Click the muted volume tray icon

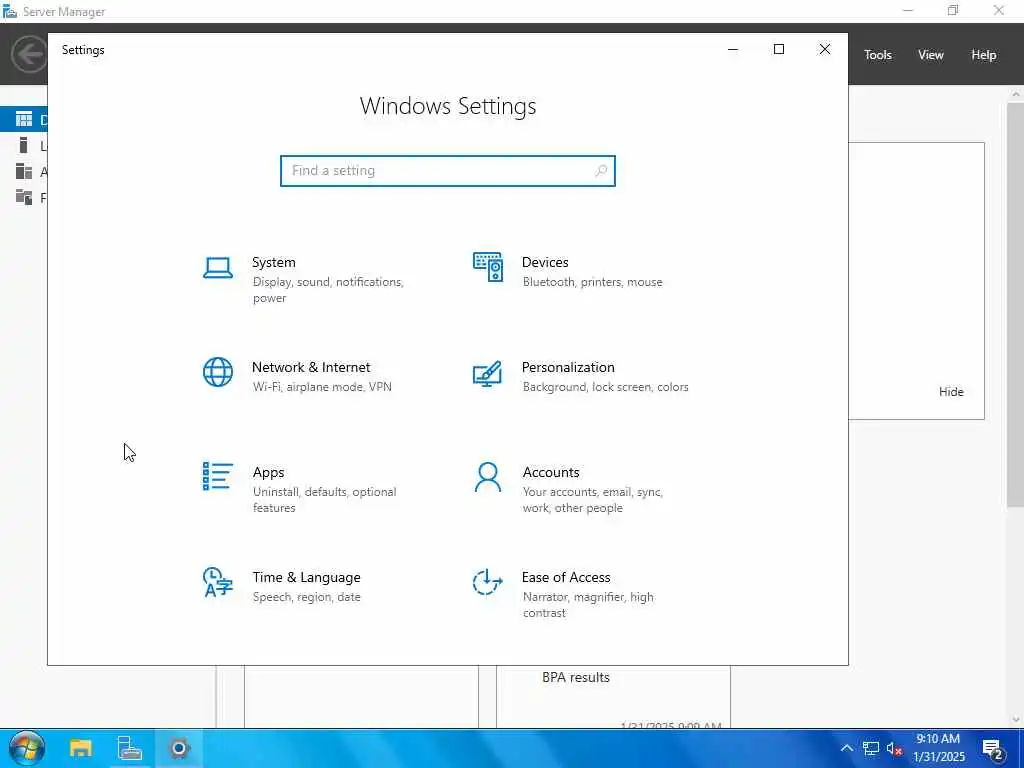(x=894, y=748)
